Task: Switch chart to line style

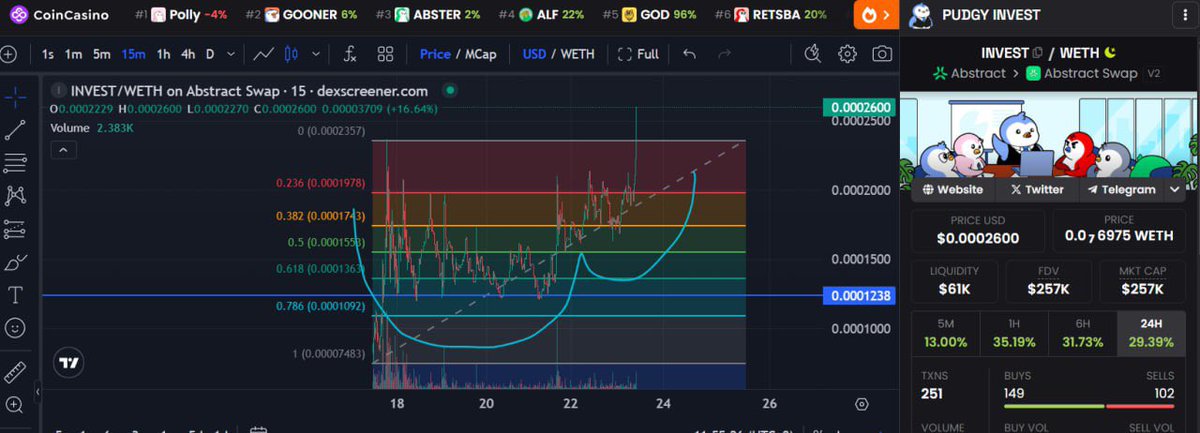Action: pos(264,54)
